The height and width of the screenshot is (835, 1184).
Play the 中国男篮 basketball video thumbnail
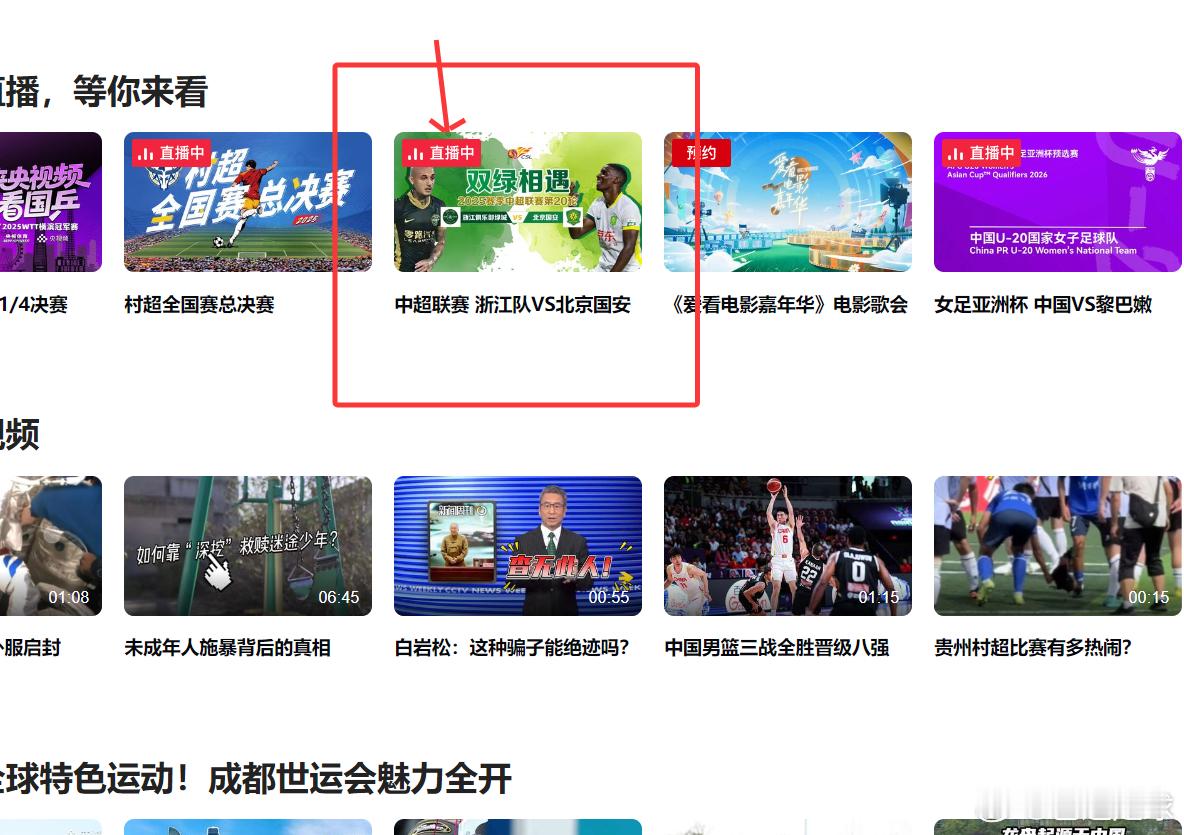788,546
